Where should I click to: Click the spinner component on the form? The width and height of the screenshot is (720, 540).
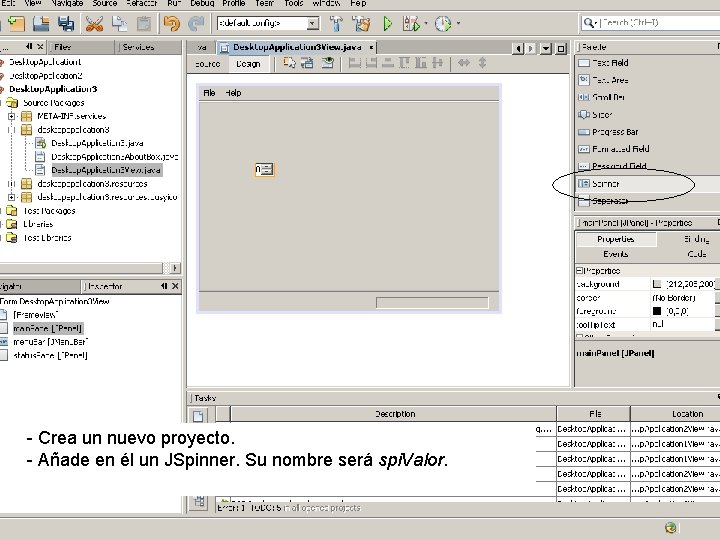coord(264,169)
